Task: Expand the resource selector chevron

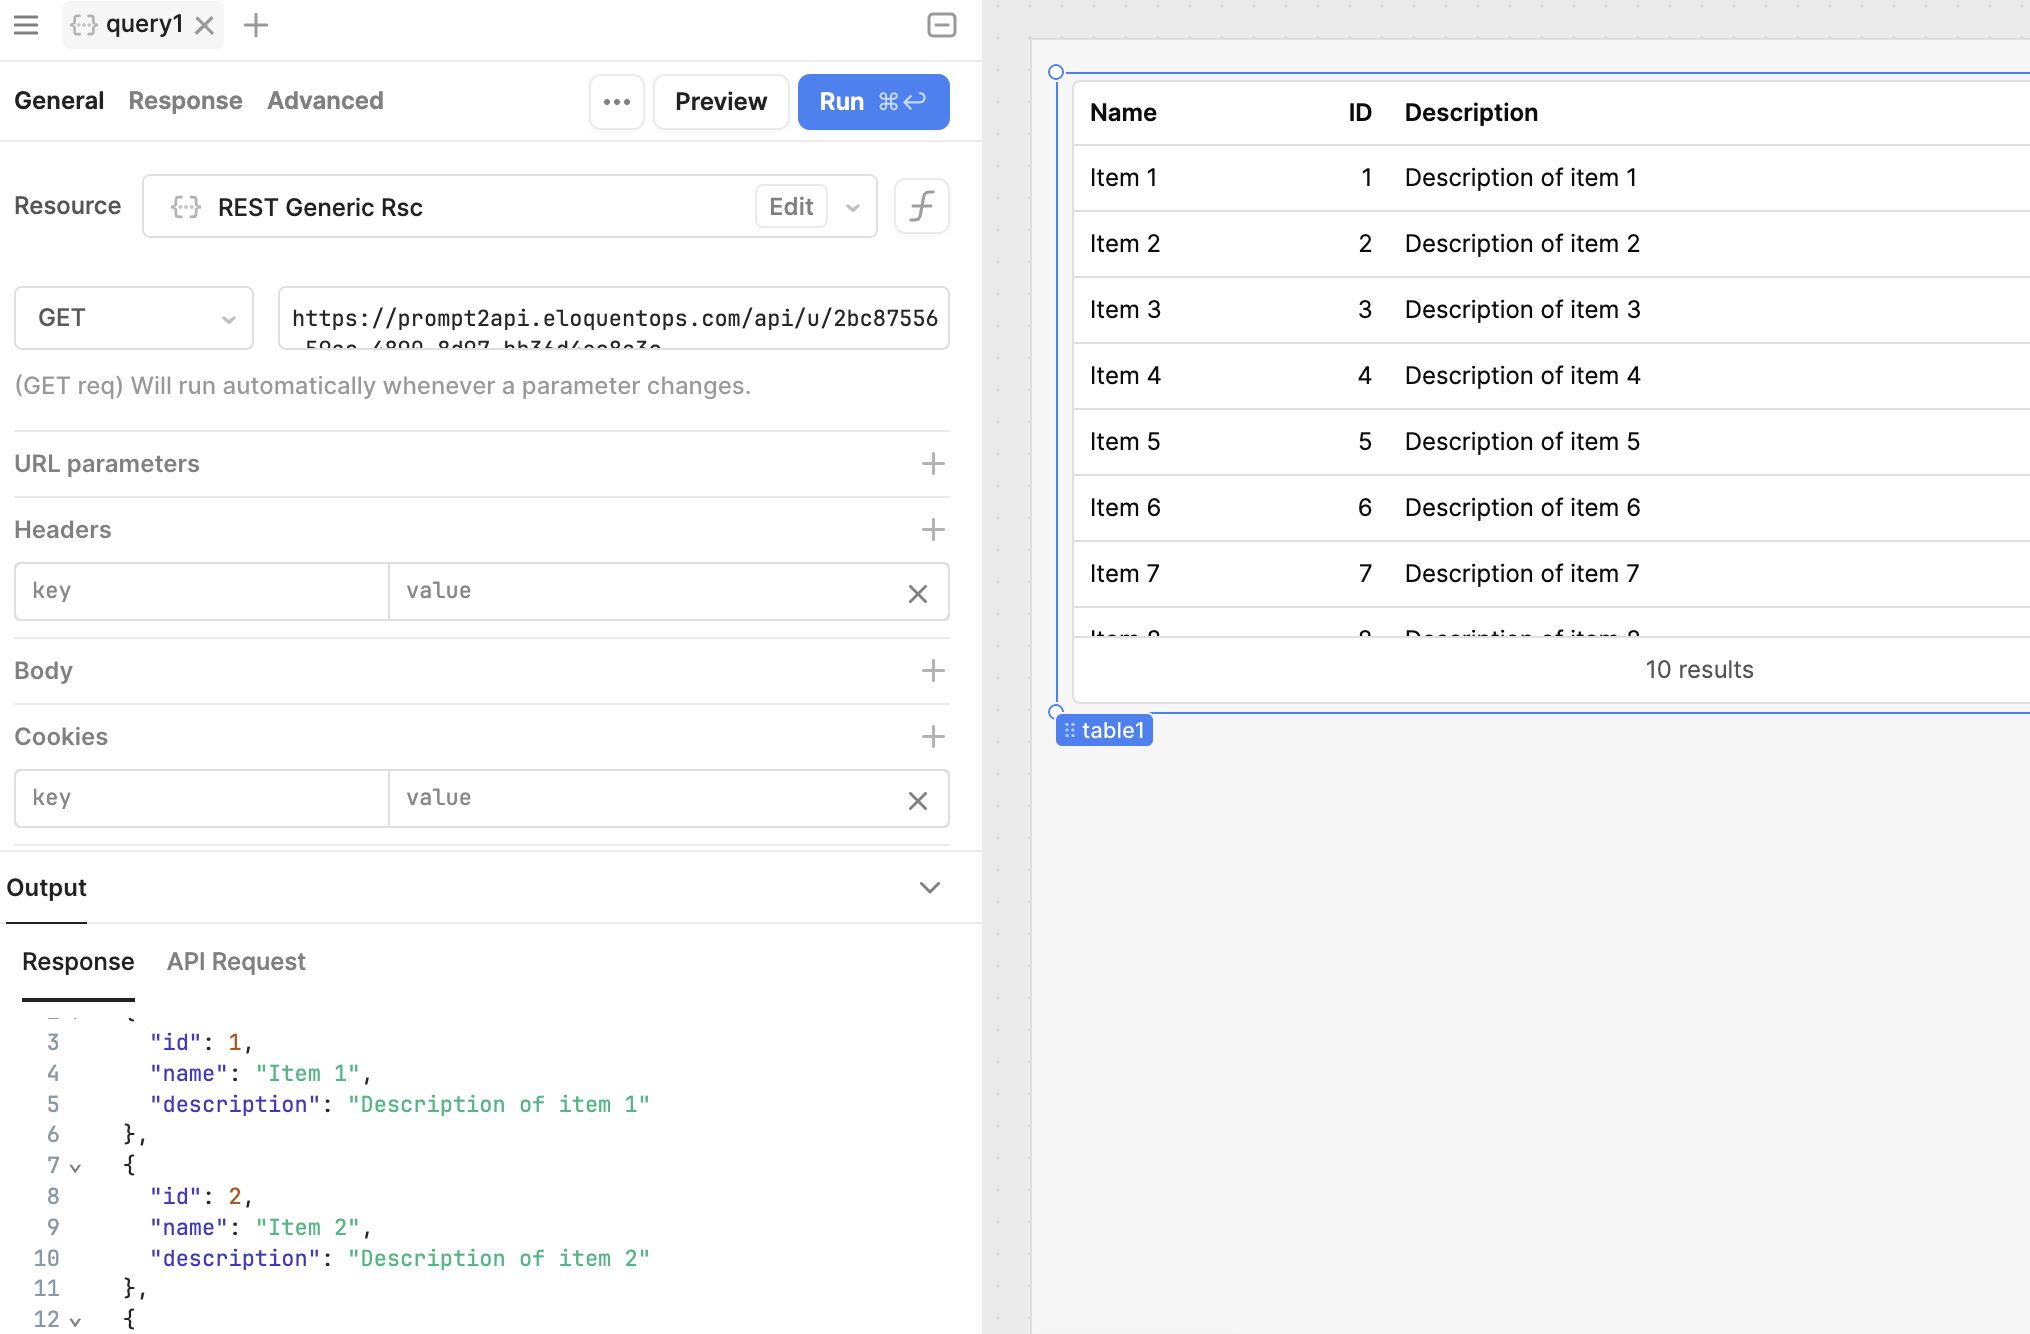Action: coord(853,208)
